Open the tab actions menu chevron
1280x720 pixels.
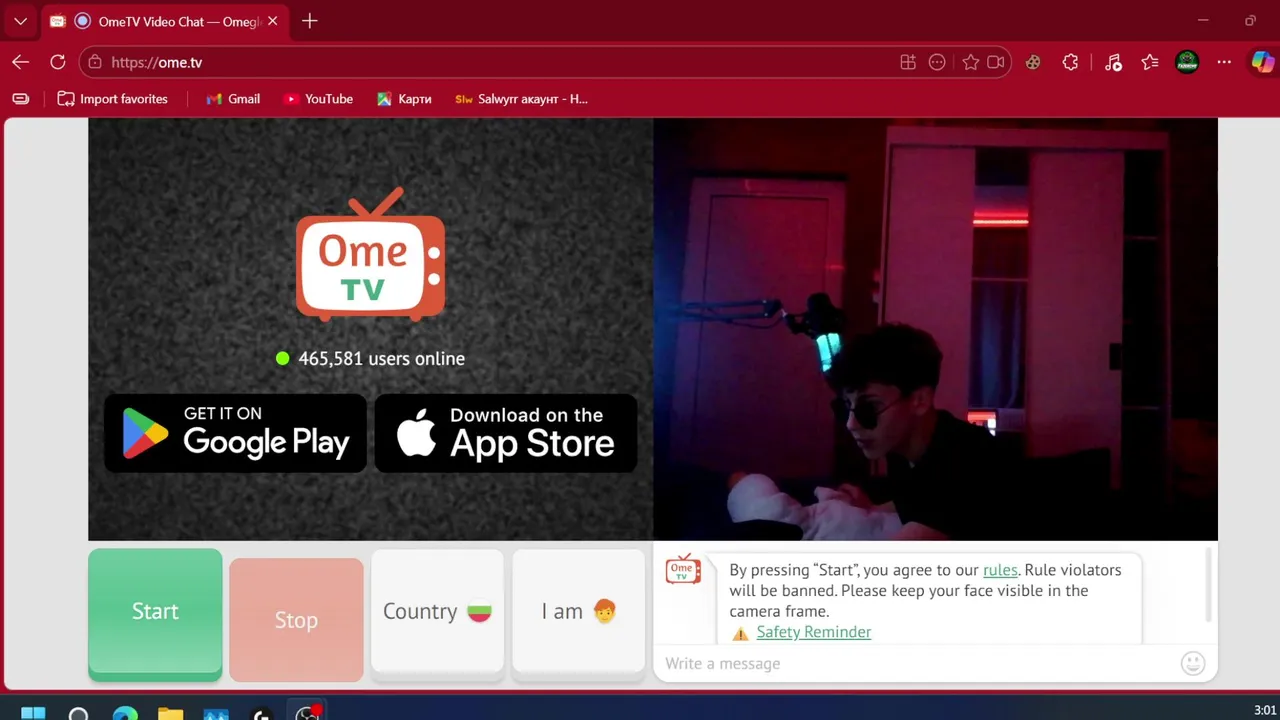click(x=20, y=21)
